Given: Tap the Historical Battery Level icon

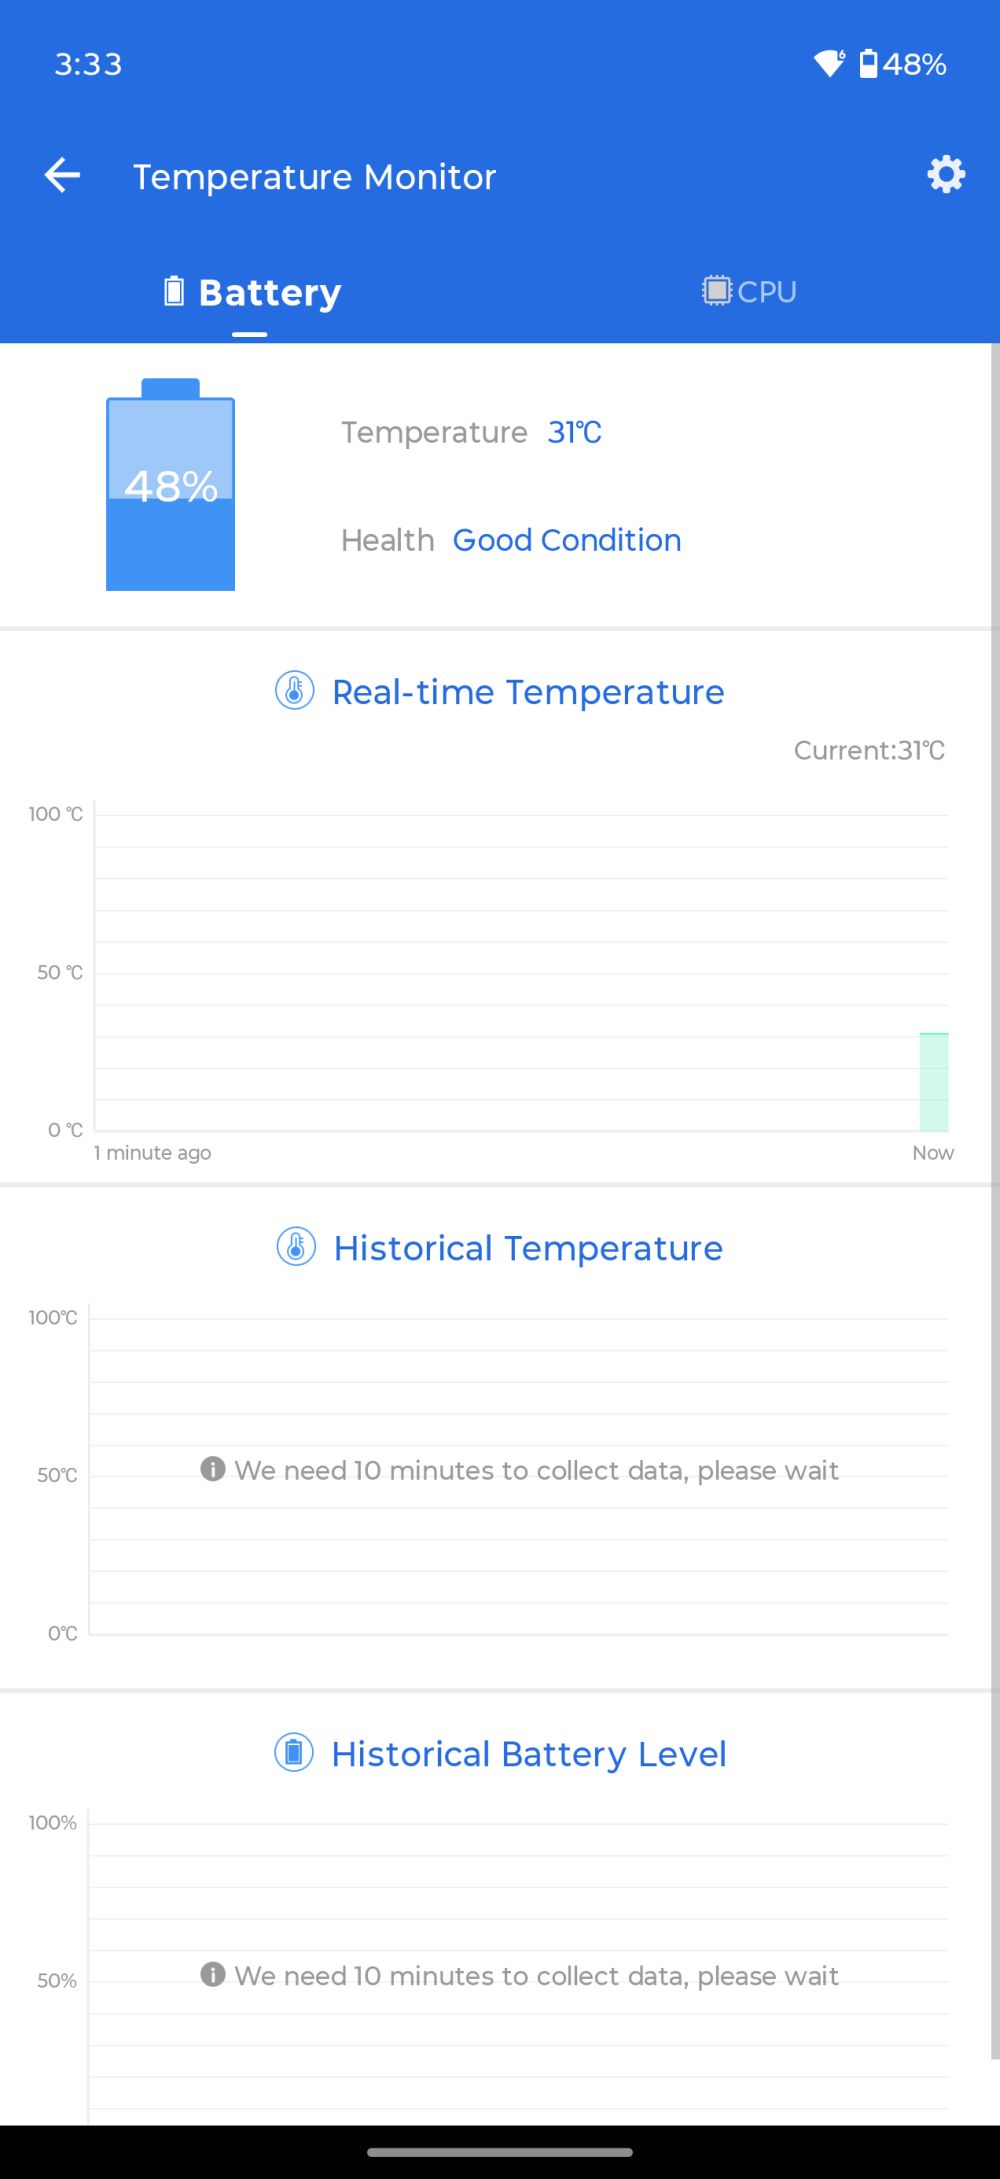Looking at the screenshot, I should pos(294,1753).
